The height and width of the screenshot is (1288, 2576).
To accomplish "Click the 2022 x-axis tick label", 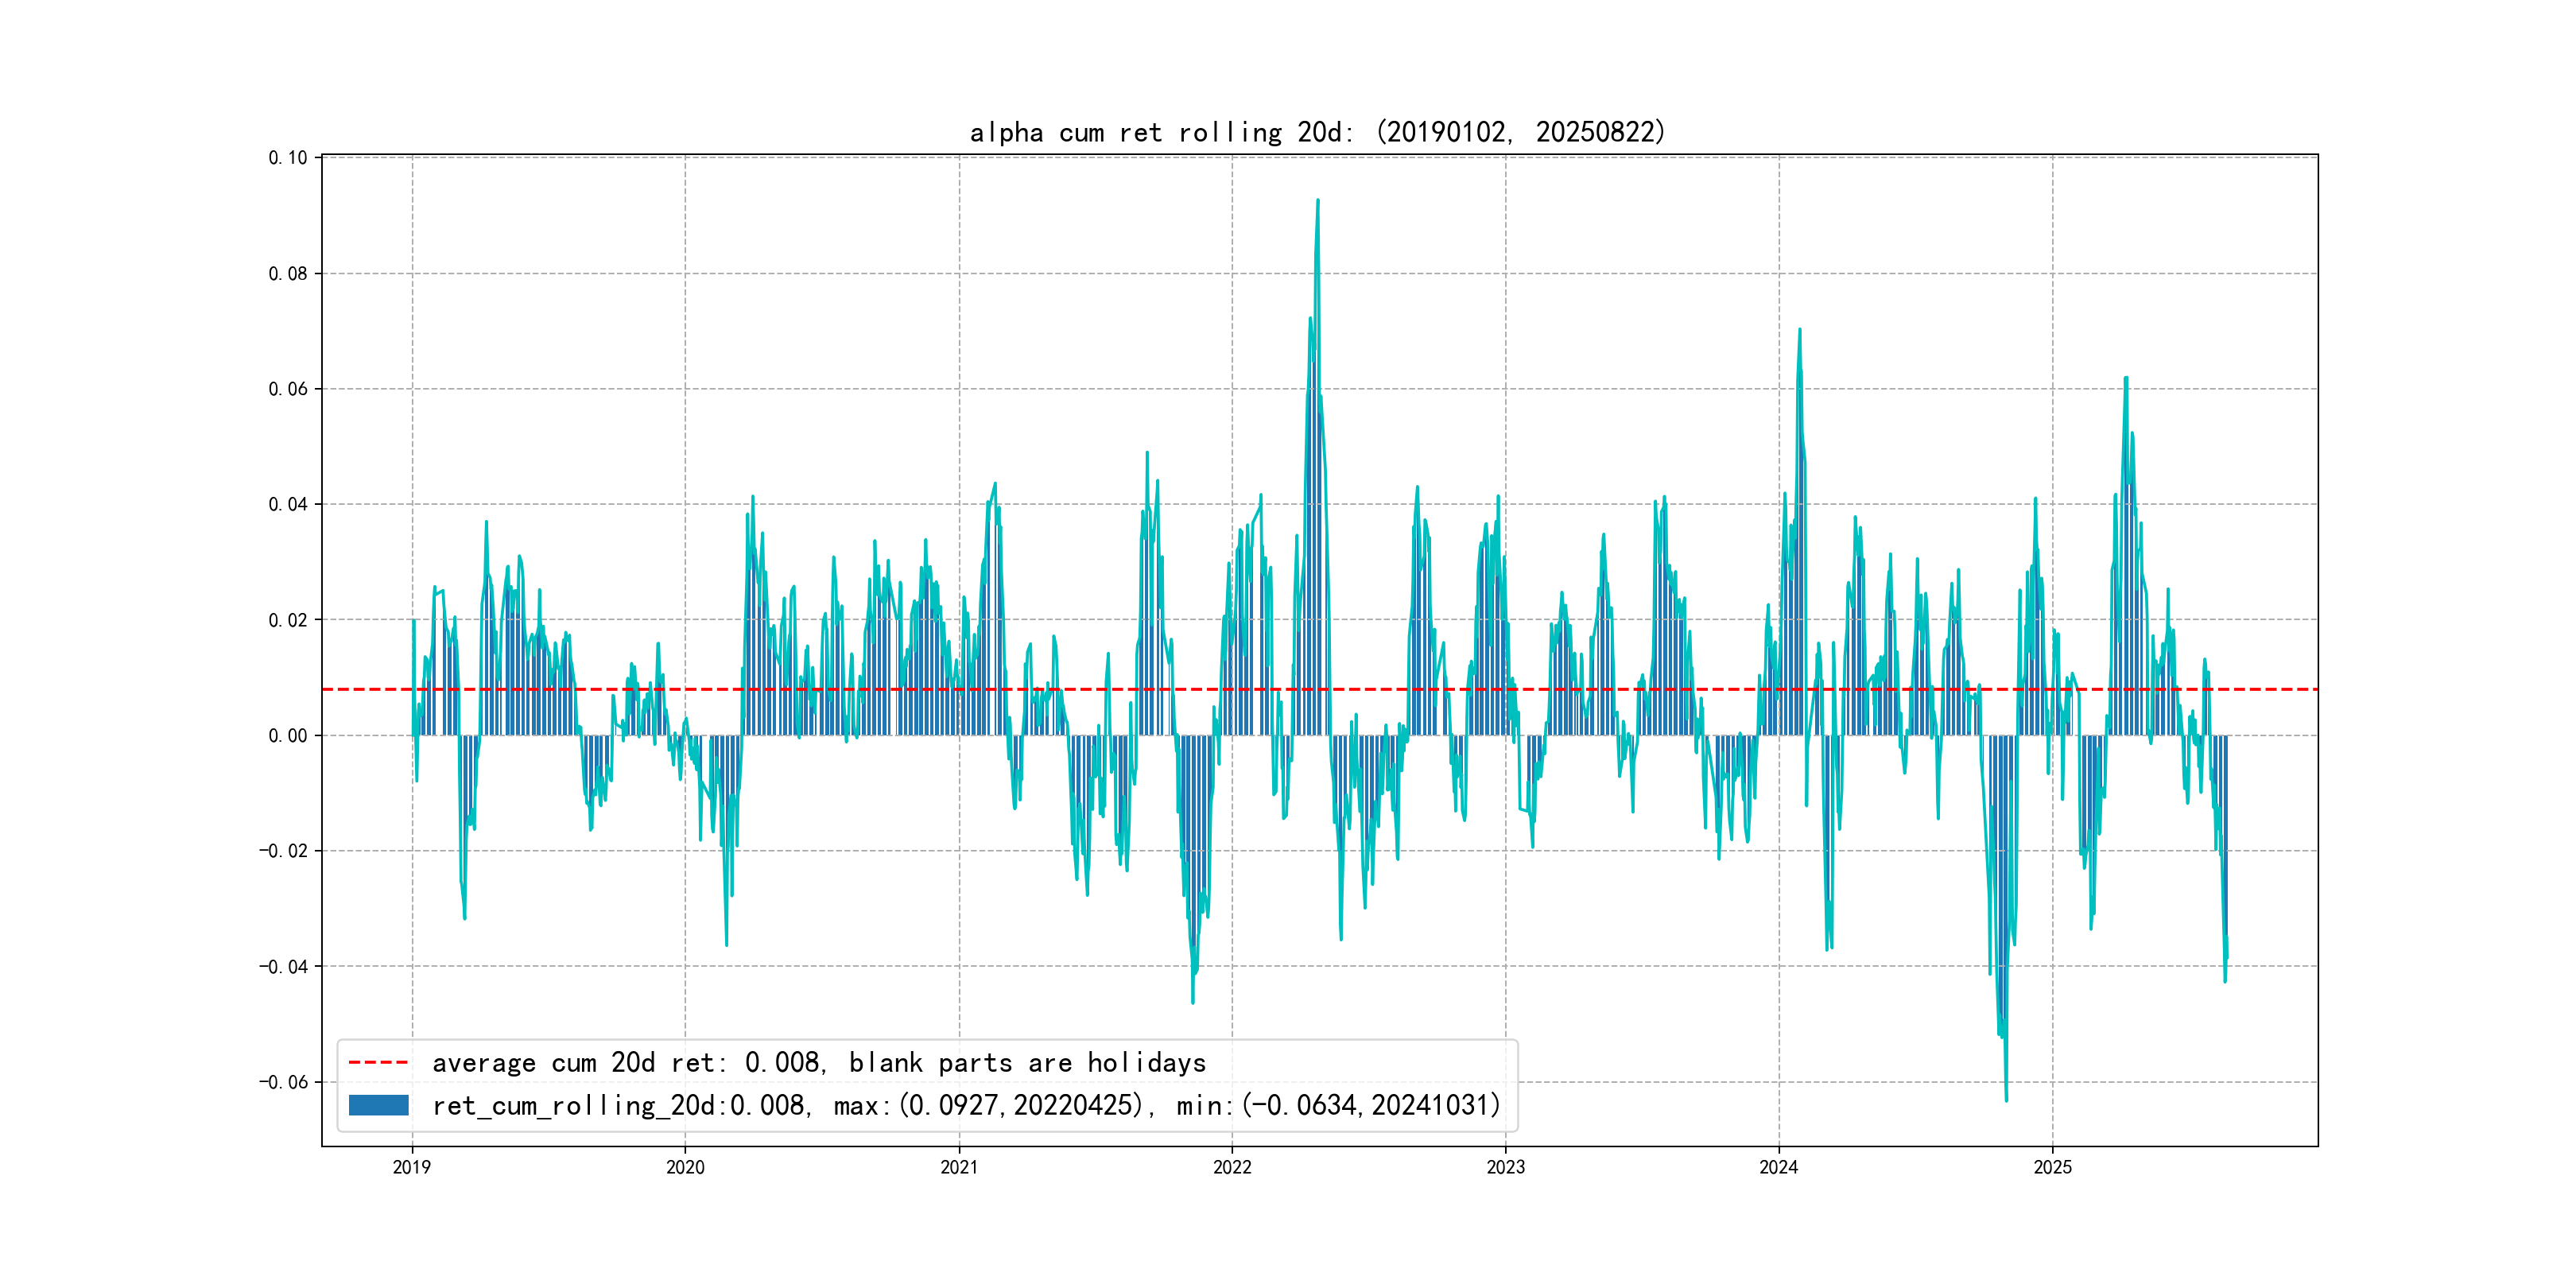I will pos(1232,1167).
